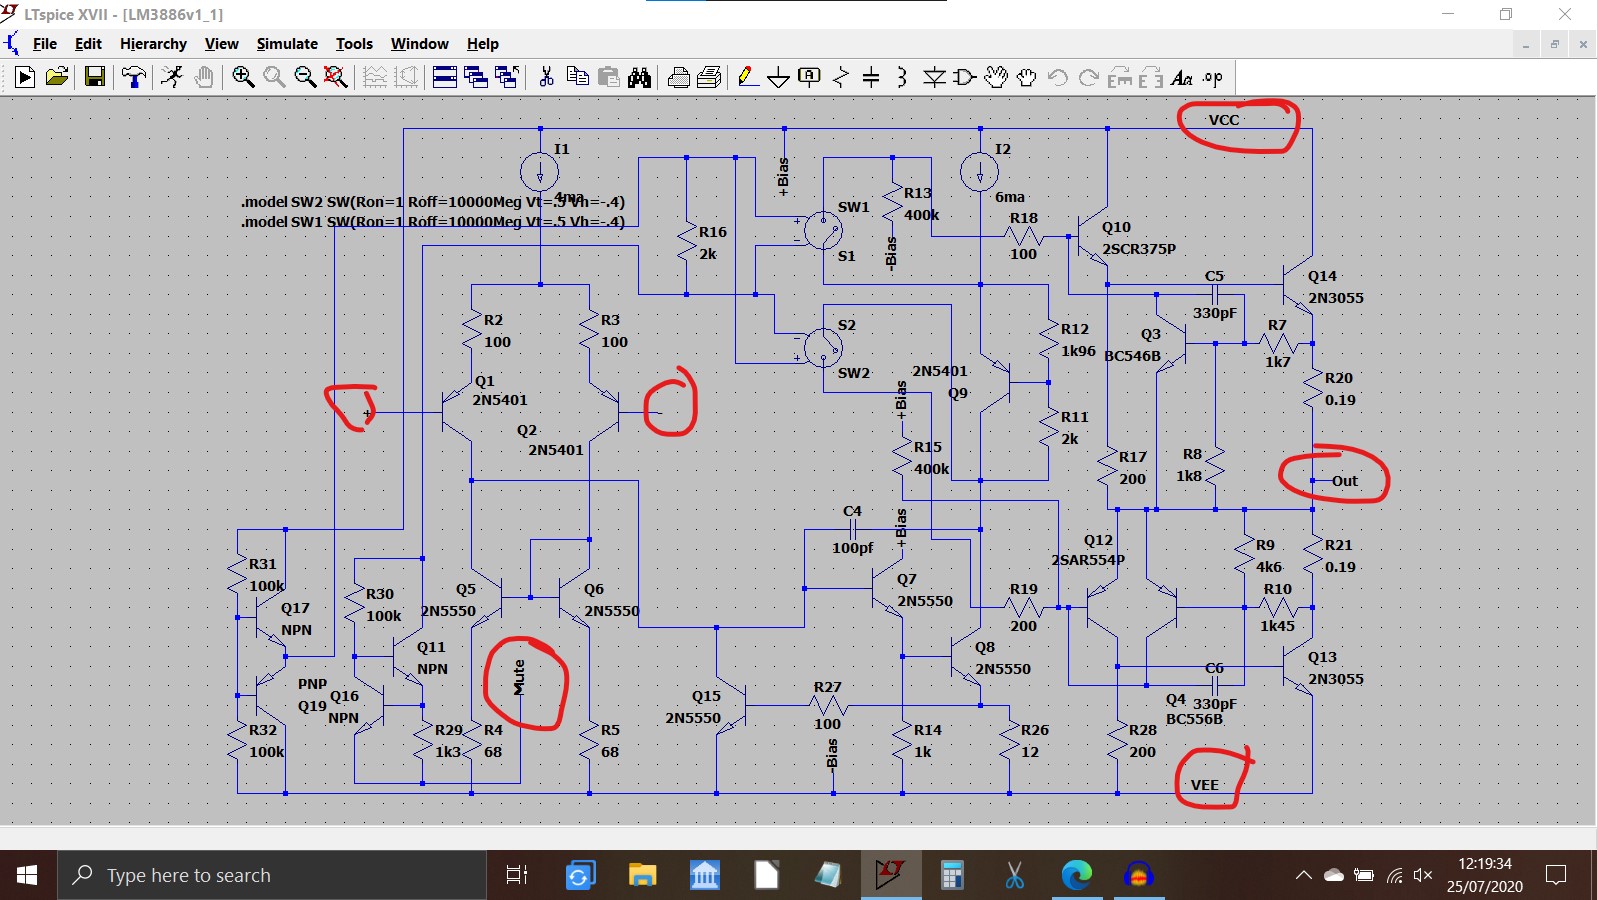The image size is (1597, 900).
Task: Place an Inductor from the toolbar
Action: point(902,77)
